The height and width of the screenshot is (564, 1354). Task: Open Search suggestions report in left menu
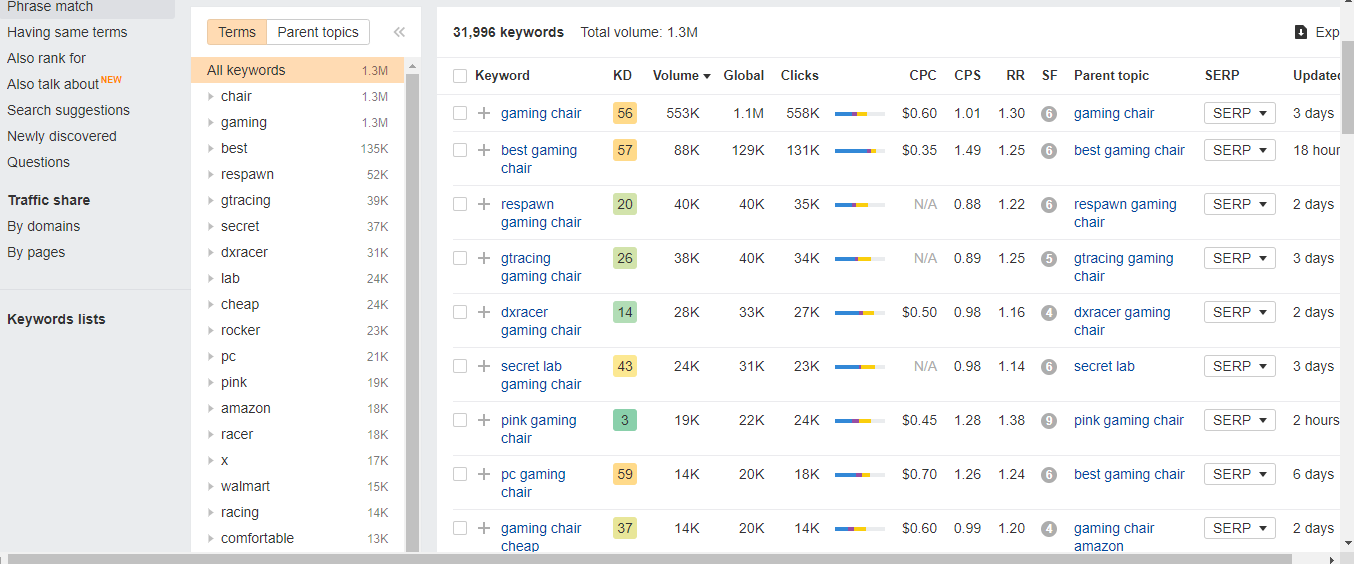(68, 110)
